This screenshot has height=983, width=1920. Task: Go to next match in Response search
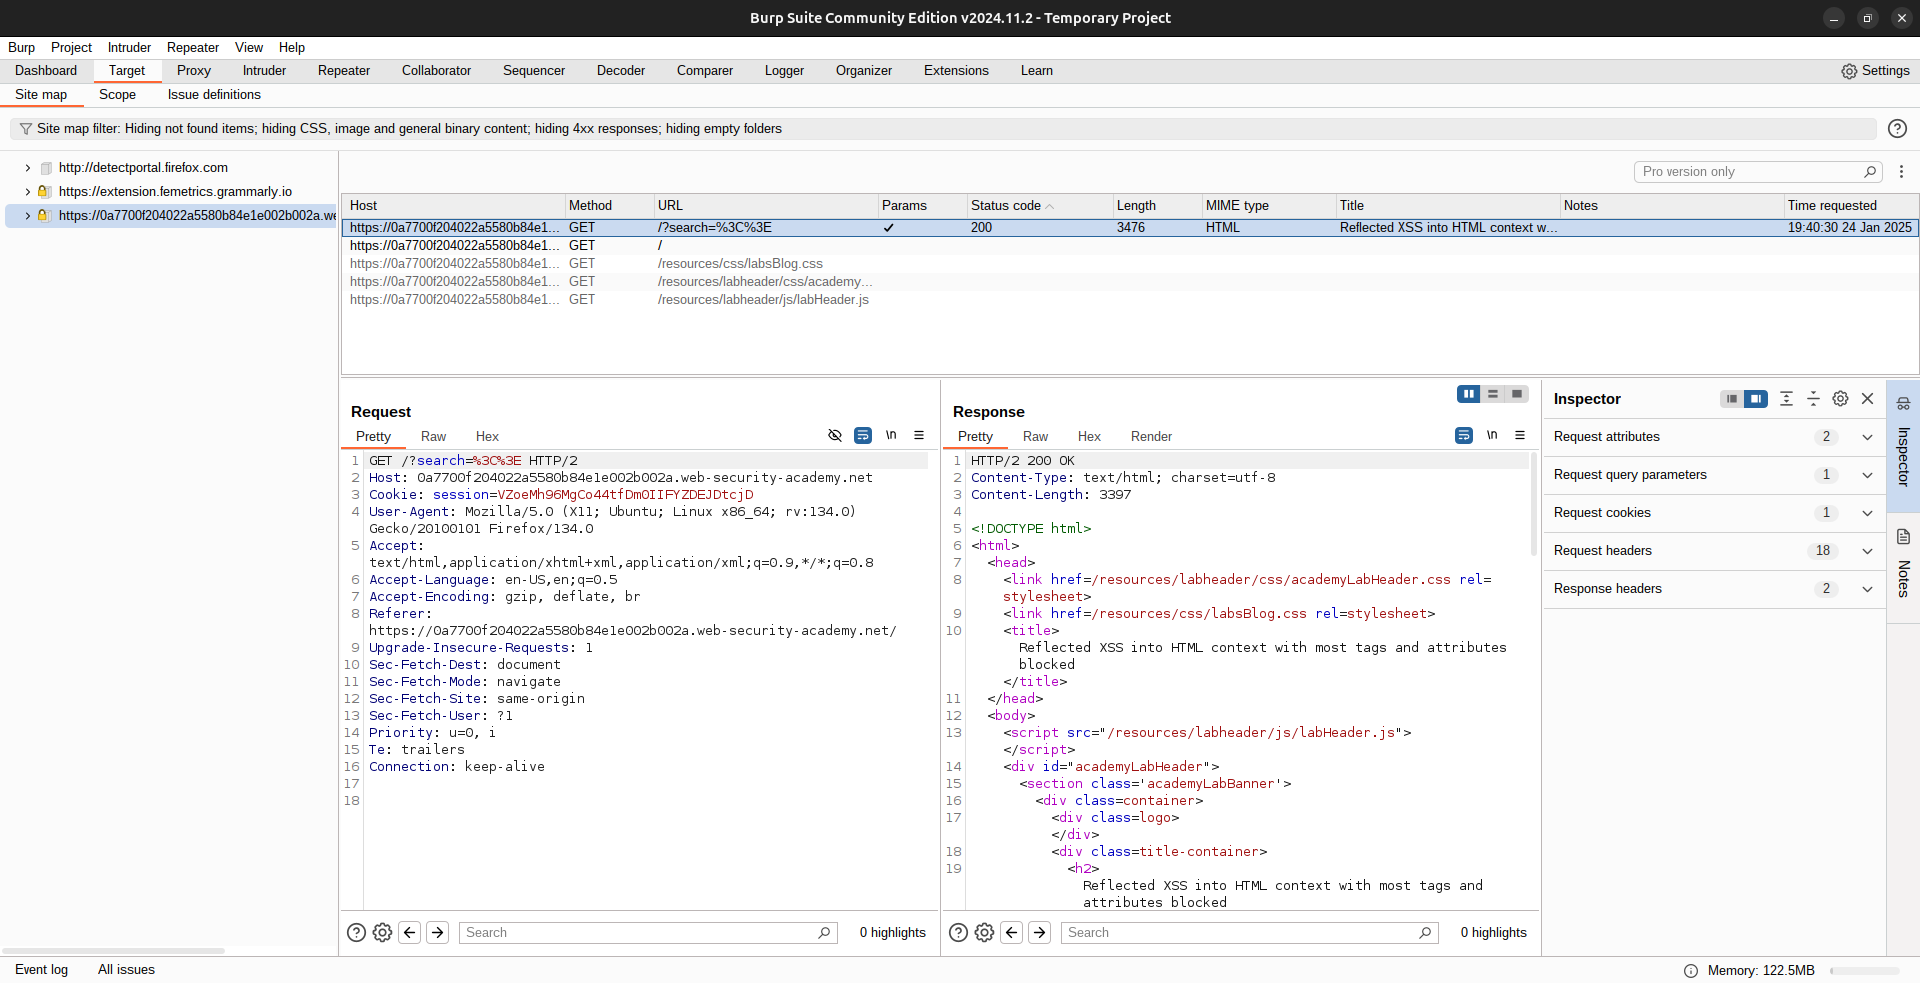(x=1040, y=933)
